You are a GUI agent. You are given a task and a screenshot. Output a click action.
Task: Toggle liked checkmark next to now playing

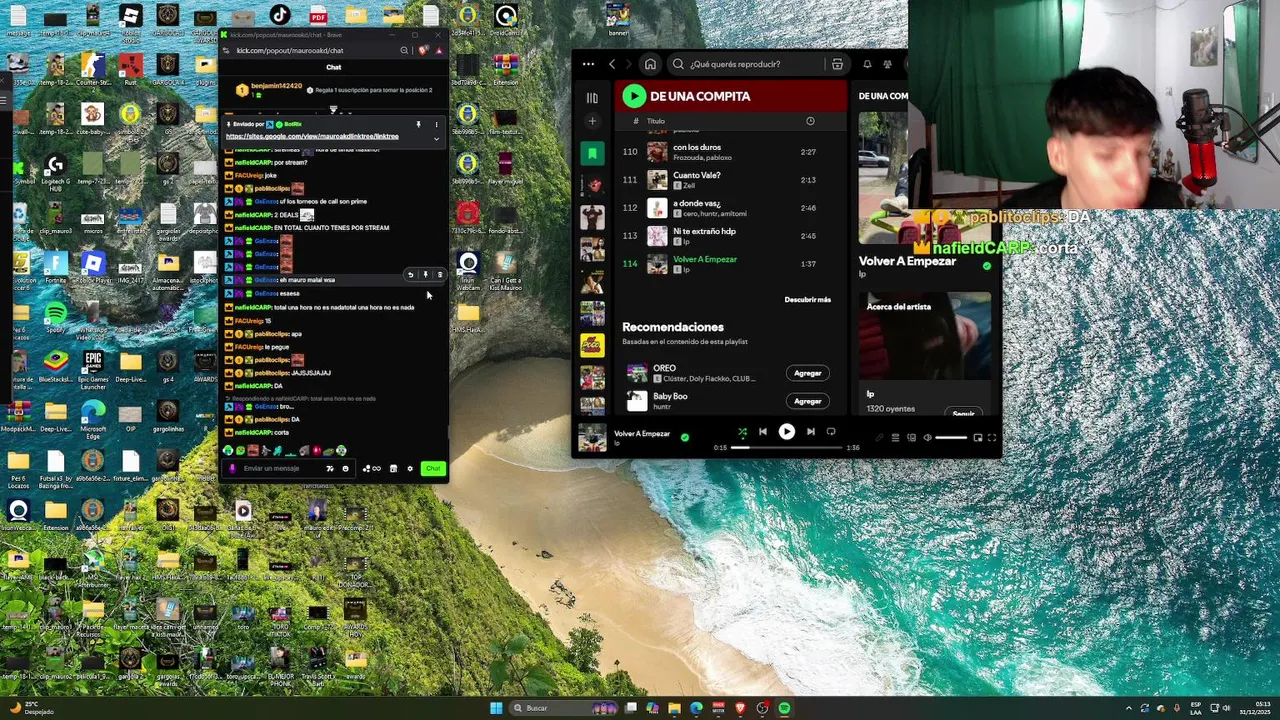tap(684, 437)
